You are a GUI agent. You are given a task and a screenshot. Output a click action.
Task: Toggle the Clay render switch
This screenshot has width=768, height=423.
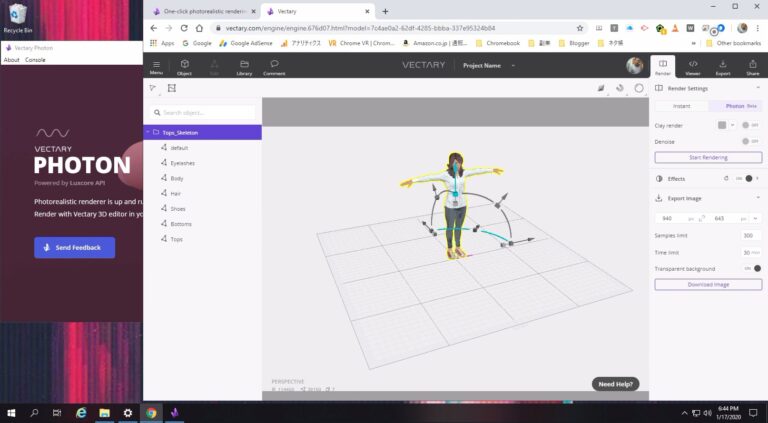(750, 125)
